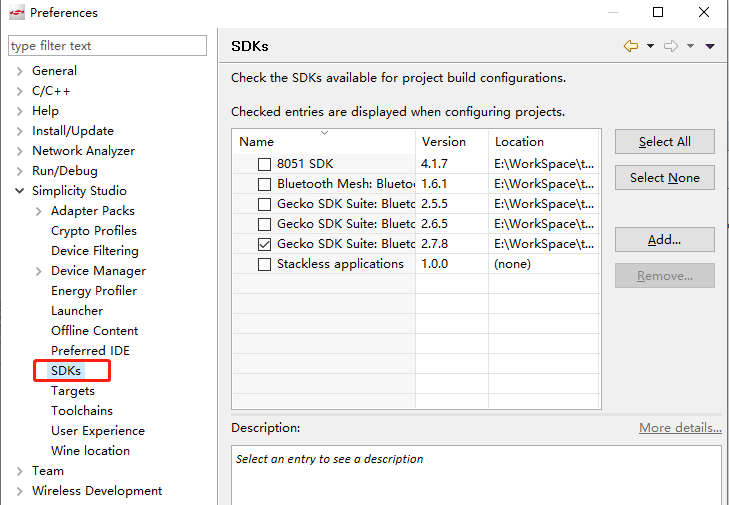Click the type filter text field
This screenshot has height=505, width=729.
pyautogui.click(x=107, y=46)
